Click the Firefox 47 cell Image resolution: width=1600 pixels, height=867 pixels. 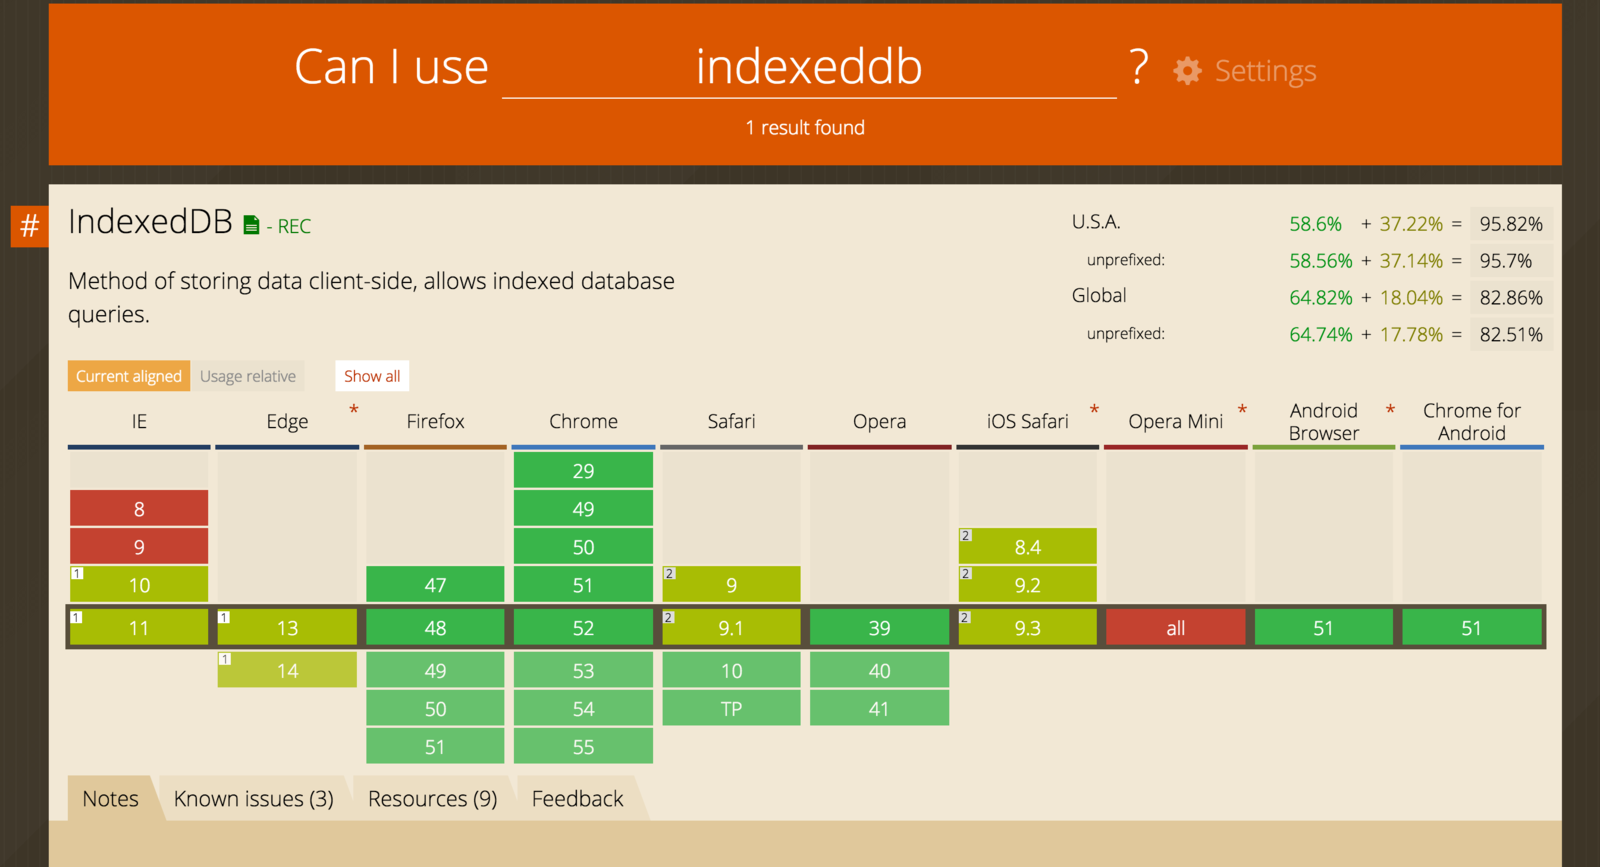[435, 585]
